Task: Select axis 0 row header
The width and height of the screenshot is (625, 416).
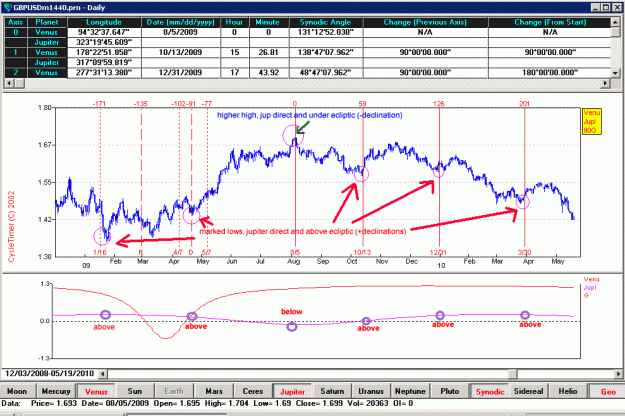Action: click(16, 32)
